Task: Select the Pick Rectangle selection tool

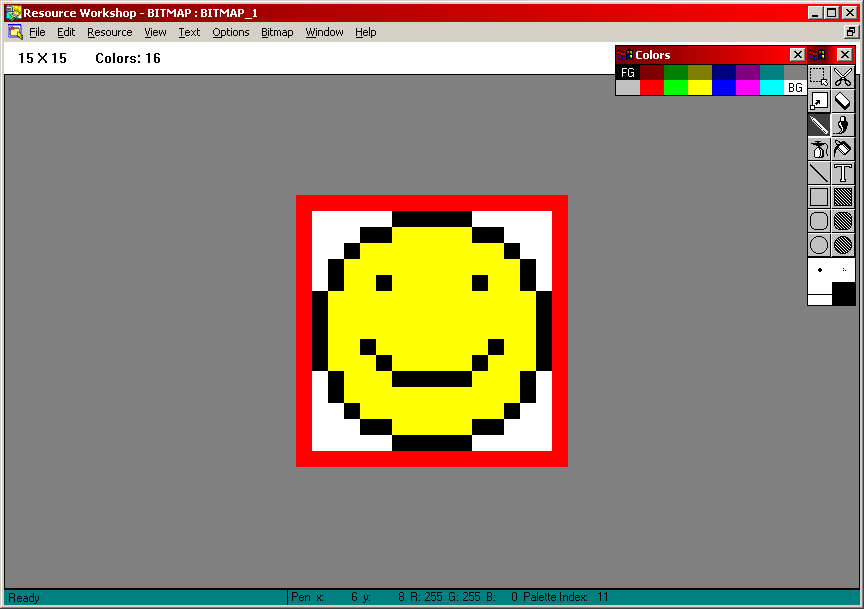Action: pyautogui.click(x=819, y=77)
